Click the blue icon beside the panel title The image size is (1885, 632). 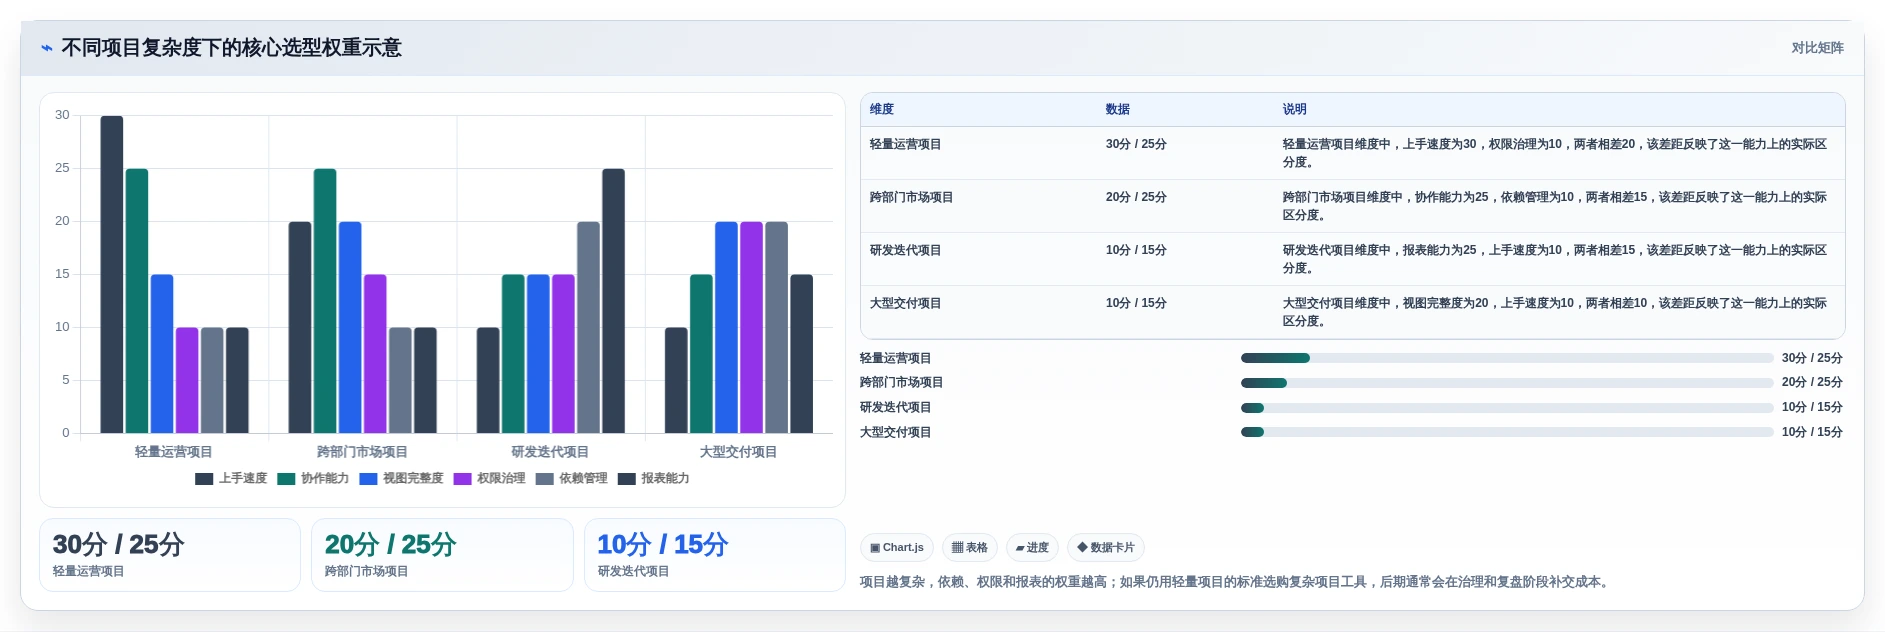(46, 48)
